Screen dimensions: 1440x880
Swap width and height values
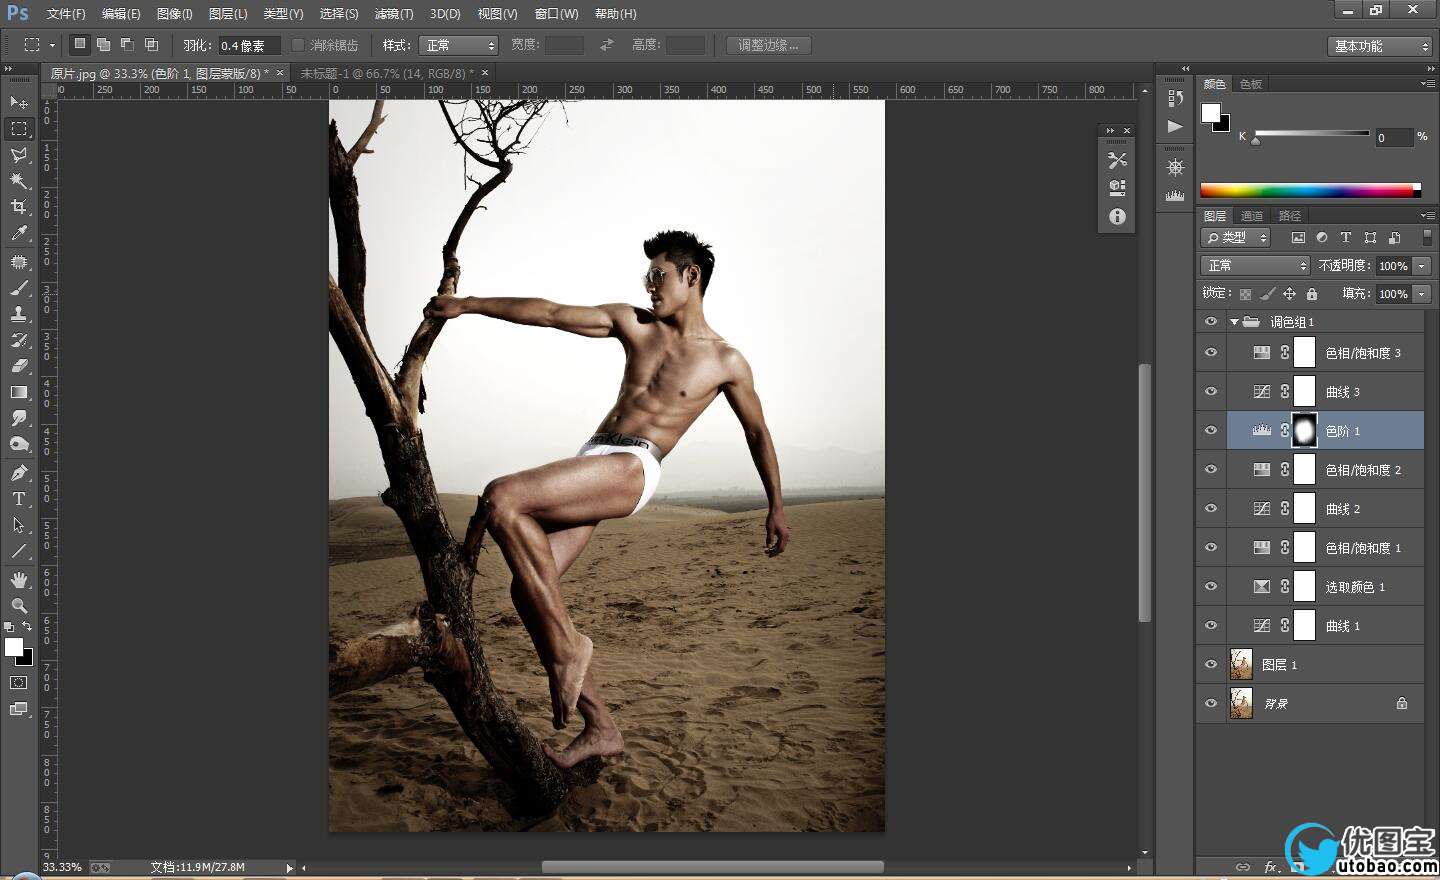606,45
